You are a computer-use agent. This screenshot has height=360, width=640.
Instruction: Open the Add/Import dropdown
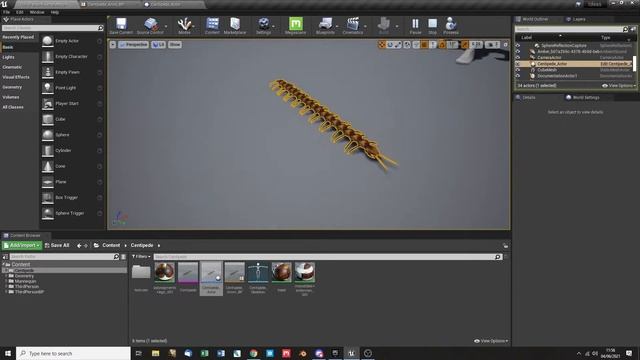click(x=22, y=245)
